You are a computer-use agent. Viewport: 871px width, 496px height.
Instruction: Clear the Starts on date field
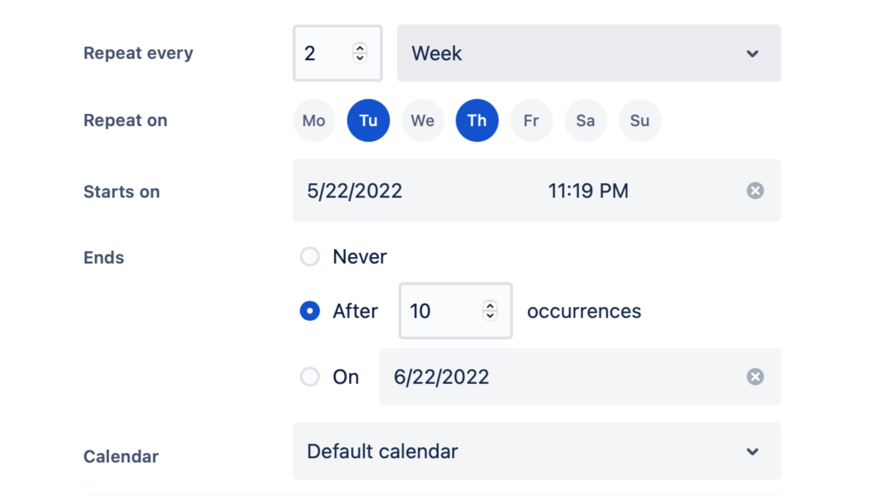755,191
